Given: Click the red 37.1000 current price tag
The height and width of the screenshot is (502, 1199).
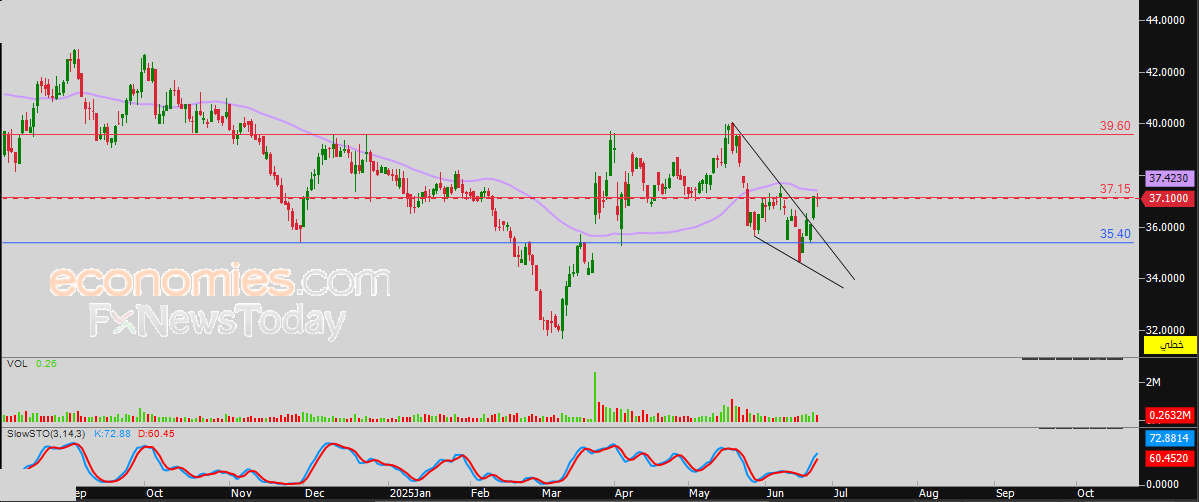Looking at the screenshot, I should coord(1169,198).
